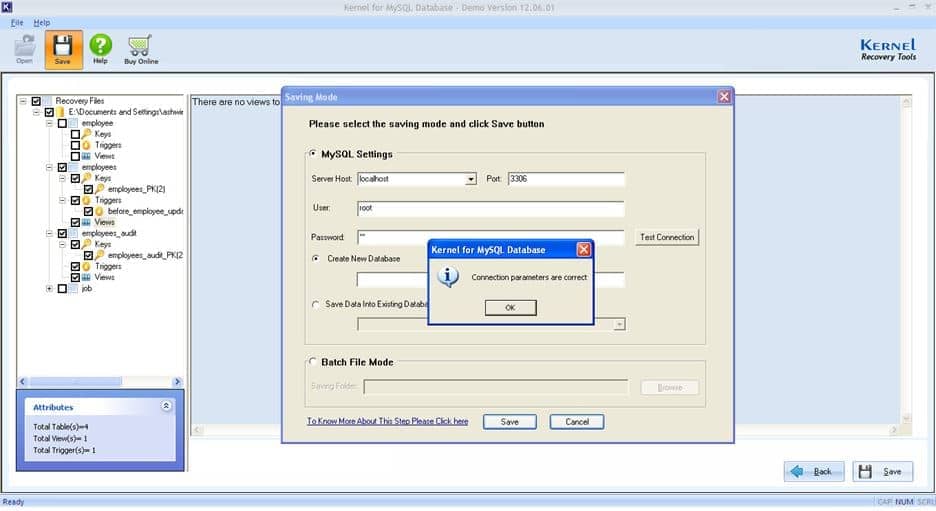Expand the job table node
Image resolution: width=936 pixels, height=511 pixels.
tap(49, 289)
